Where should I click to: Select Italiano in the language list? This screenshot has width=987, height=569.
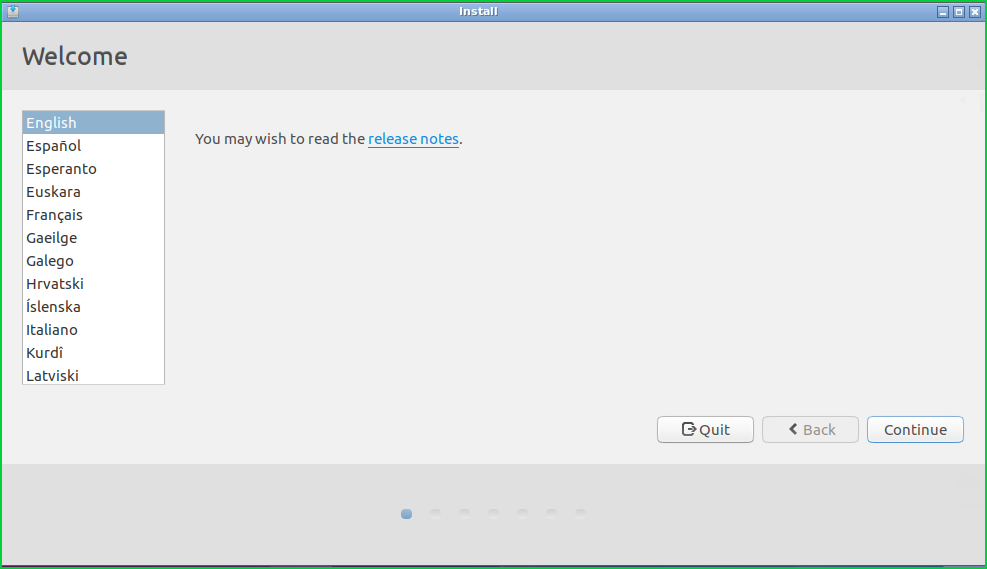[93, 330]
